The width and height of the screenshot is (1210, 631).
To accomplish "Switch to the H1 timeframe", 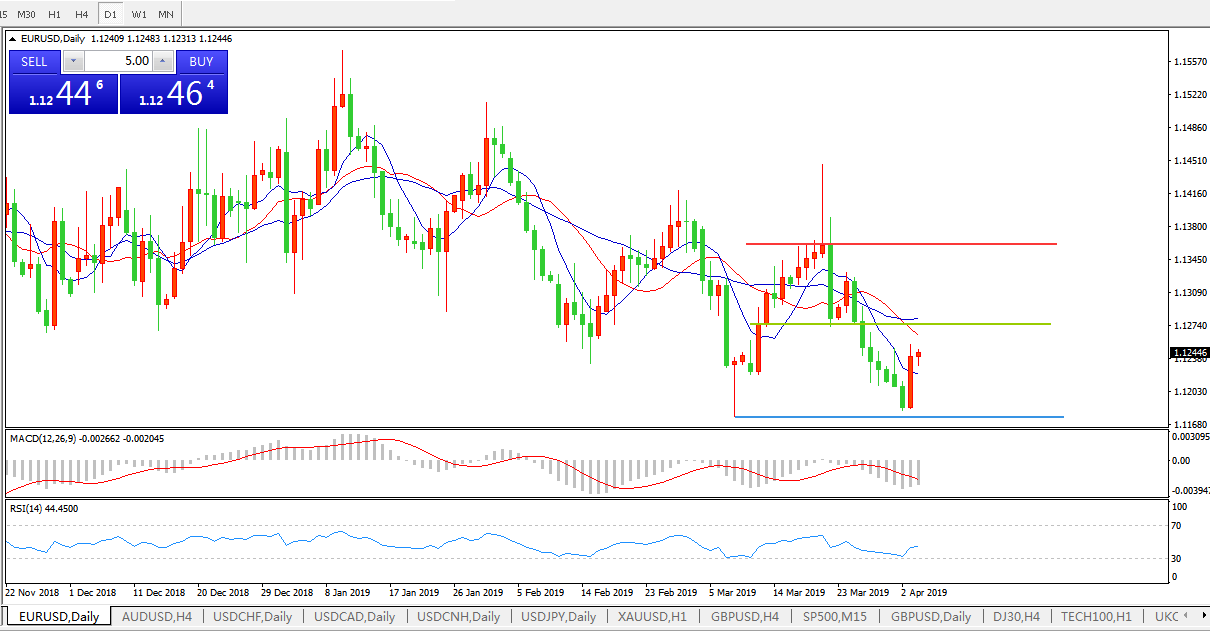I will coord(55,14).
